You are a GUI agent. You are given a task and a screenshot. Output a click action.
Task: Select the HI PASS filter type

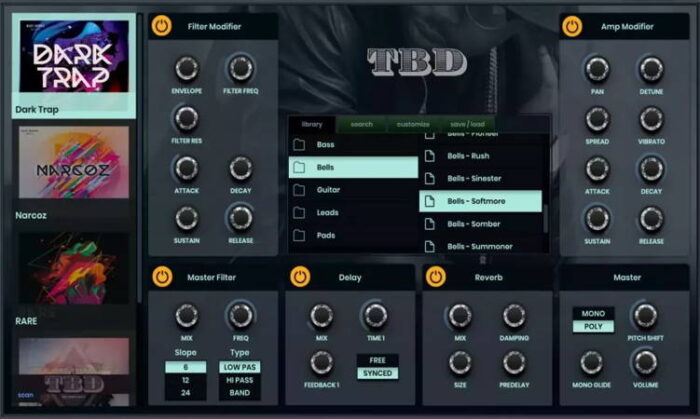[x=239, y=381]
